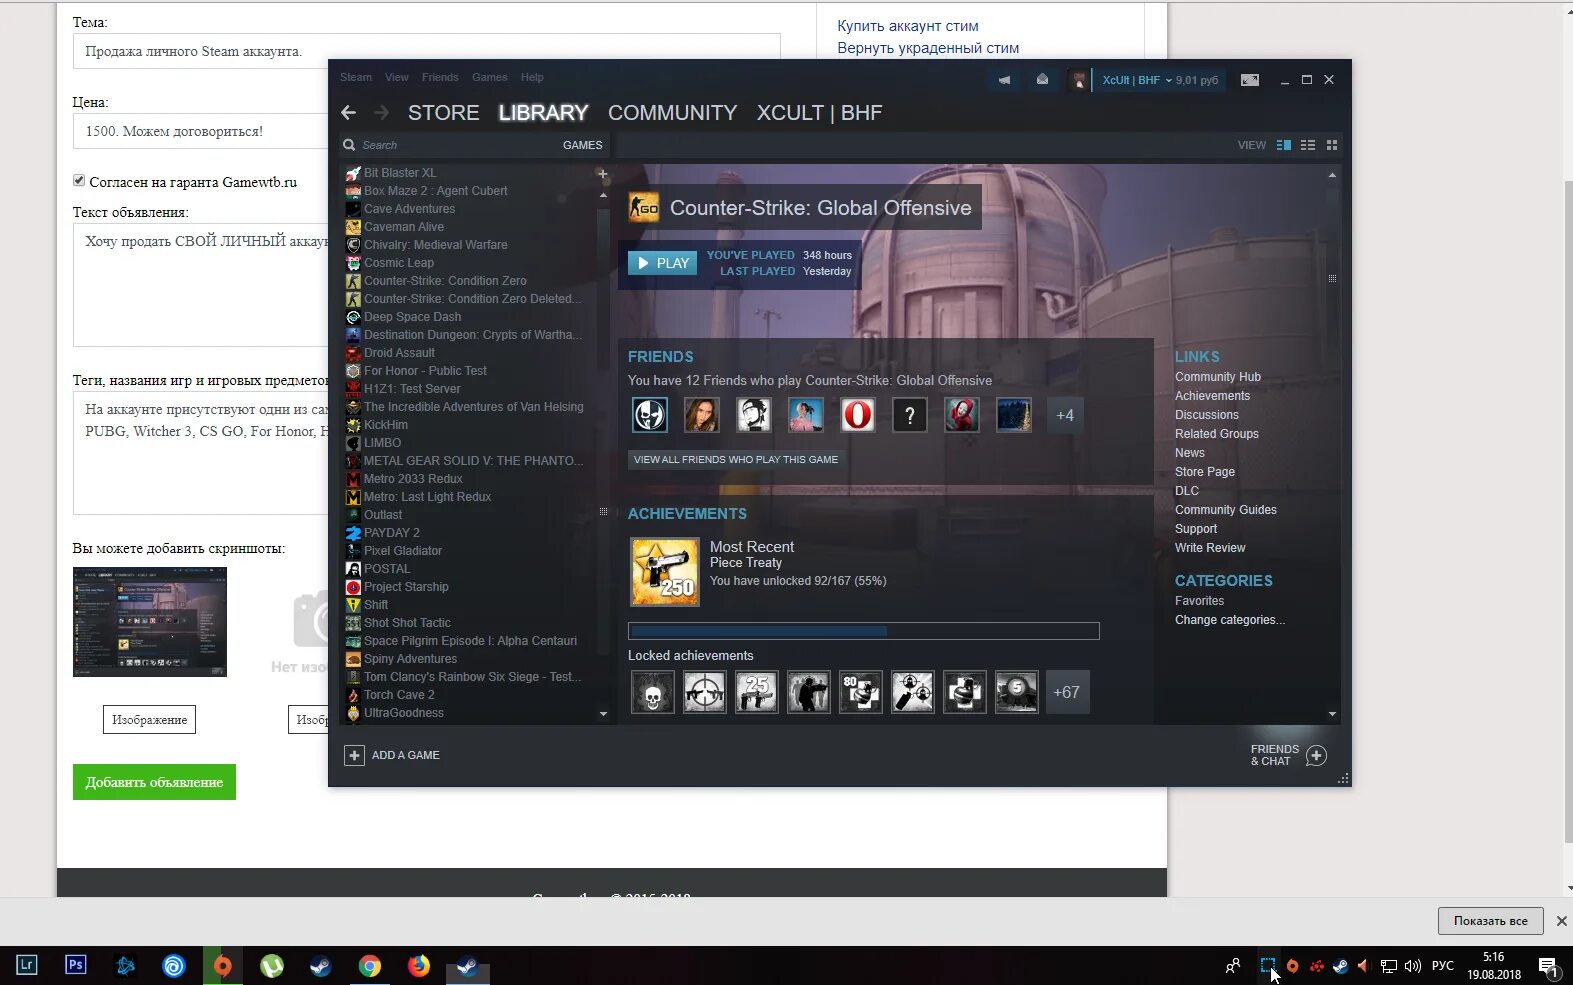The width and height of the screenshot is (1573, 985).
Task: Select Metro 2033 Redux in games list
Action: click(x=413, y=479)
